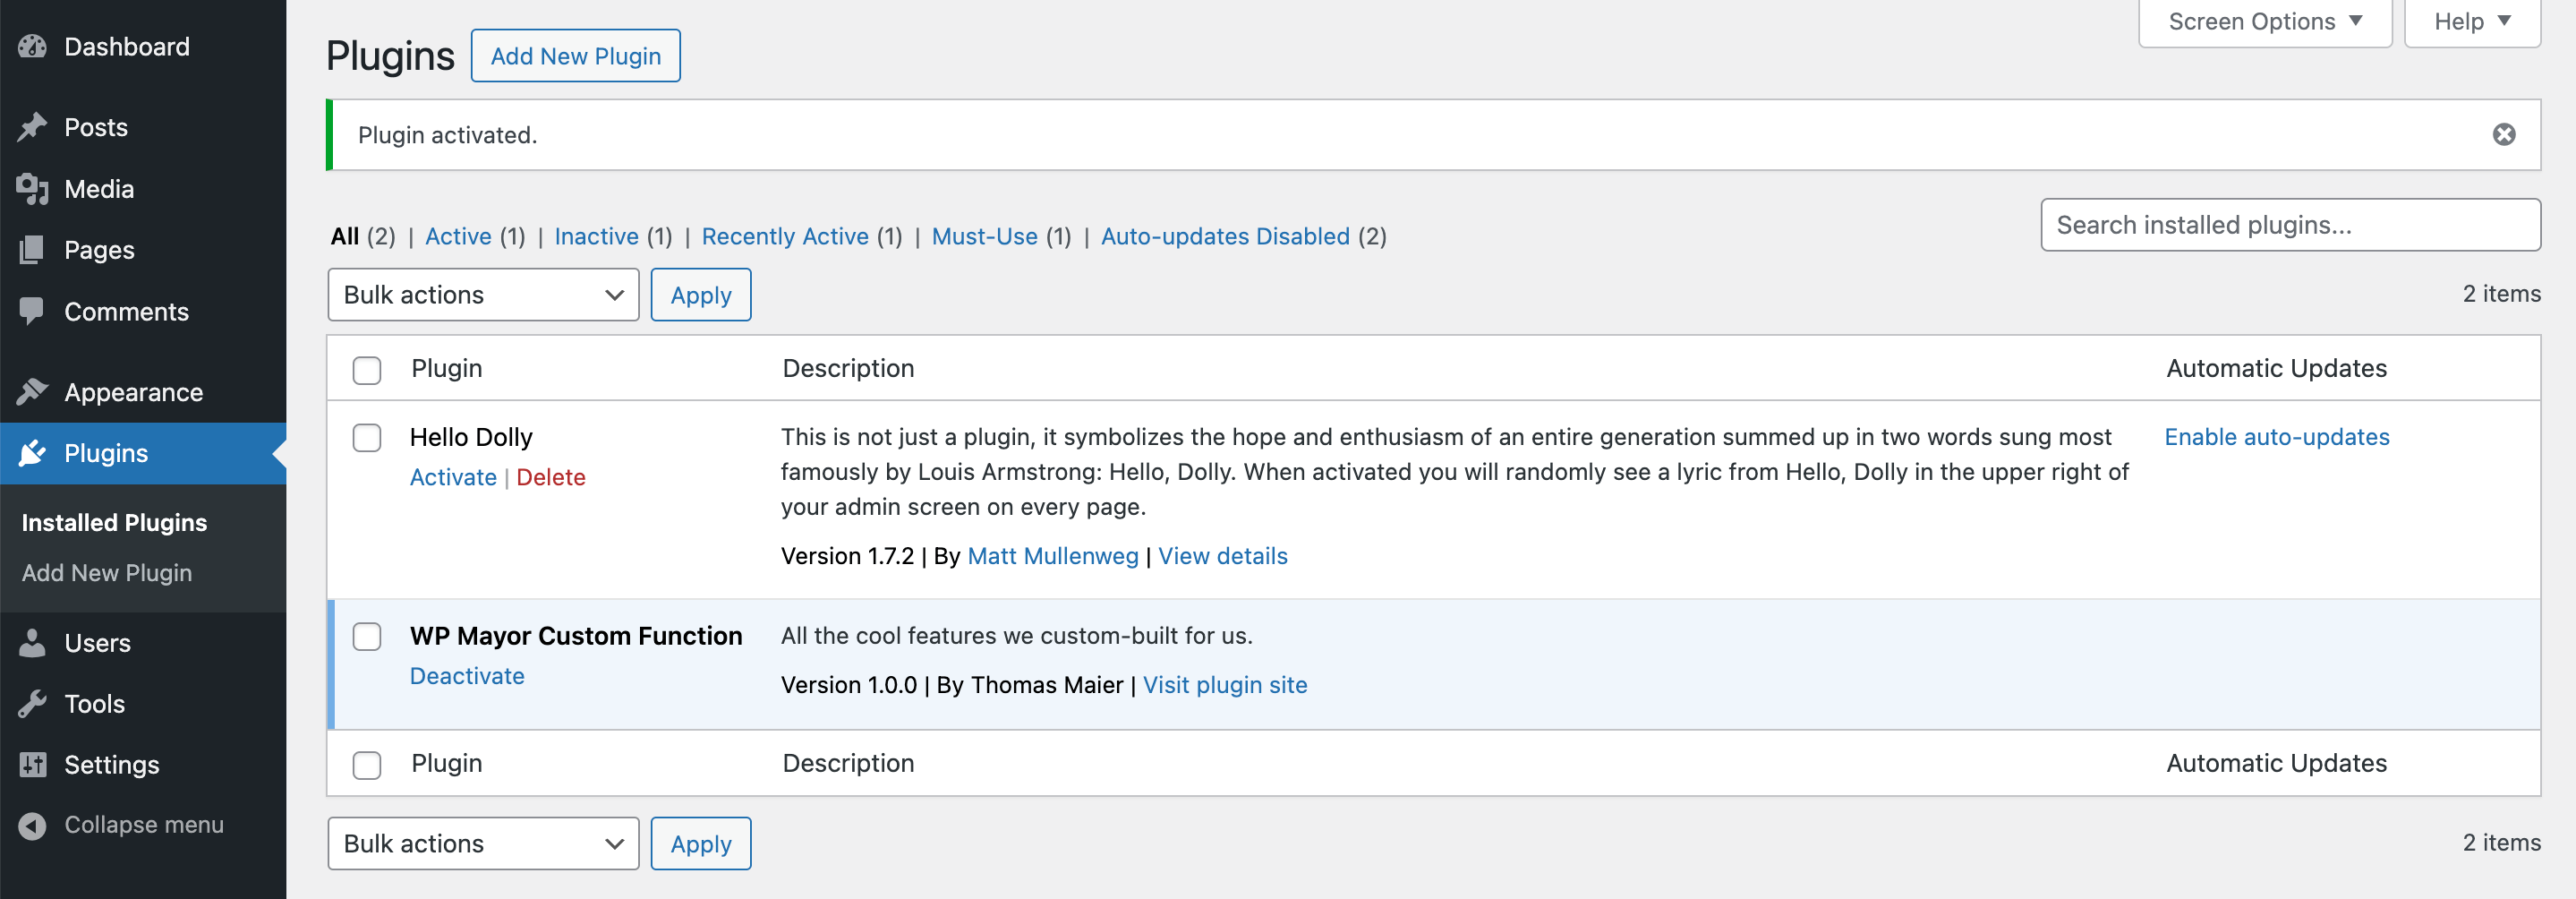
Task: Open the Users menu item
Action: tap(143, 643)
